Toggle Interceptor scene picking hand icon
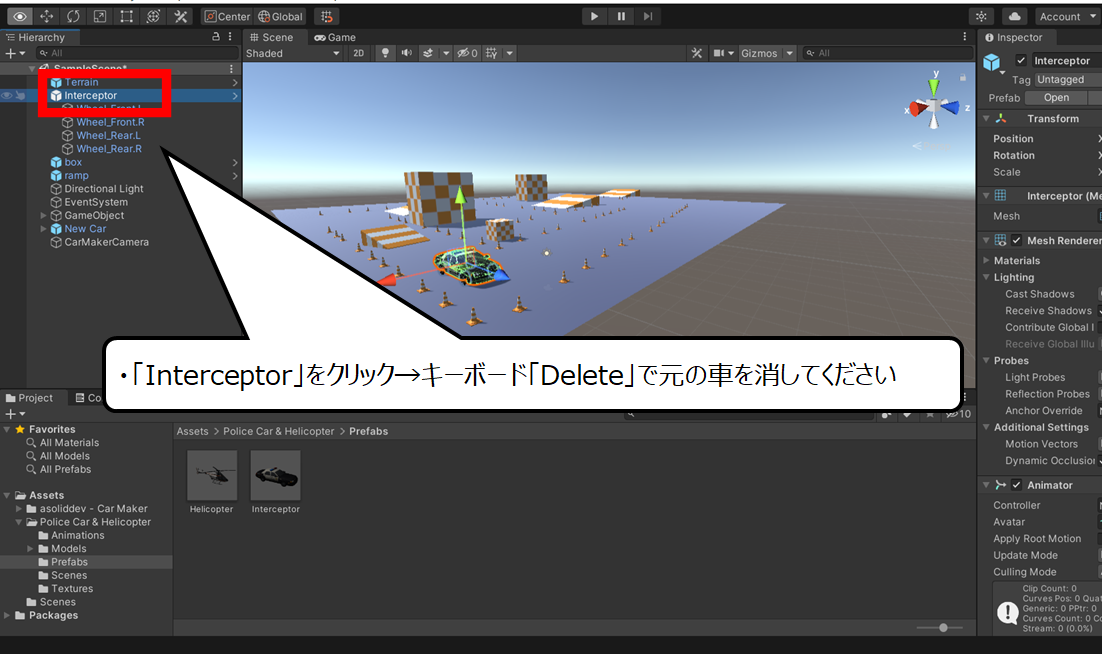Image resolution: width=1102 pixels, height=654 pixels. pyautogui.click(x=20, y=96)
